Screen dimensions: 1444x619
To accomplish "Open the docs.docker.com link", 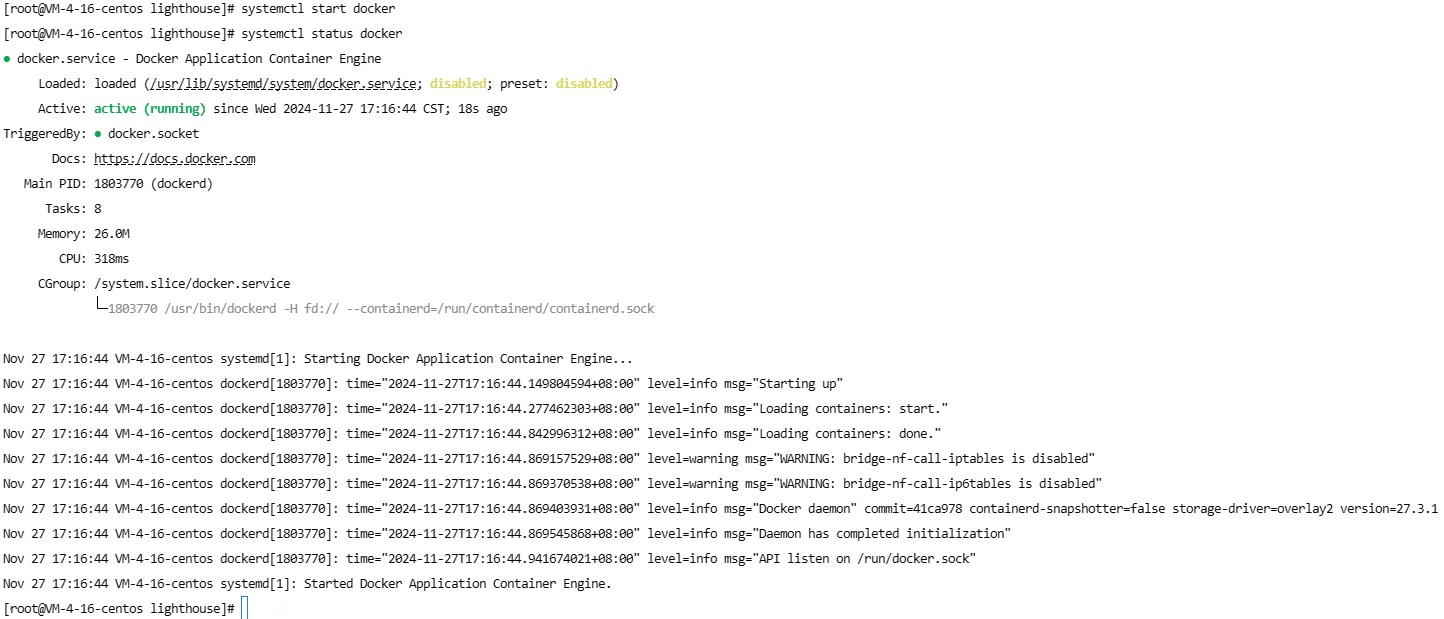I will click(x=175, y=159).
